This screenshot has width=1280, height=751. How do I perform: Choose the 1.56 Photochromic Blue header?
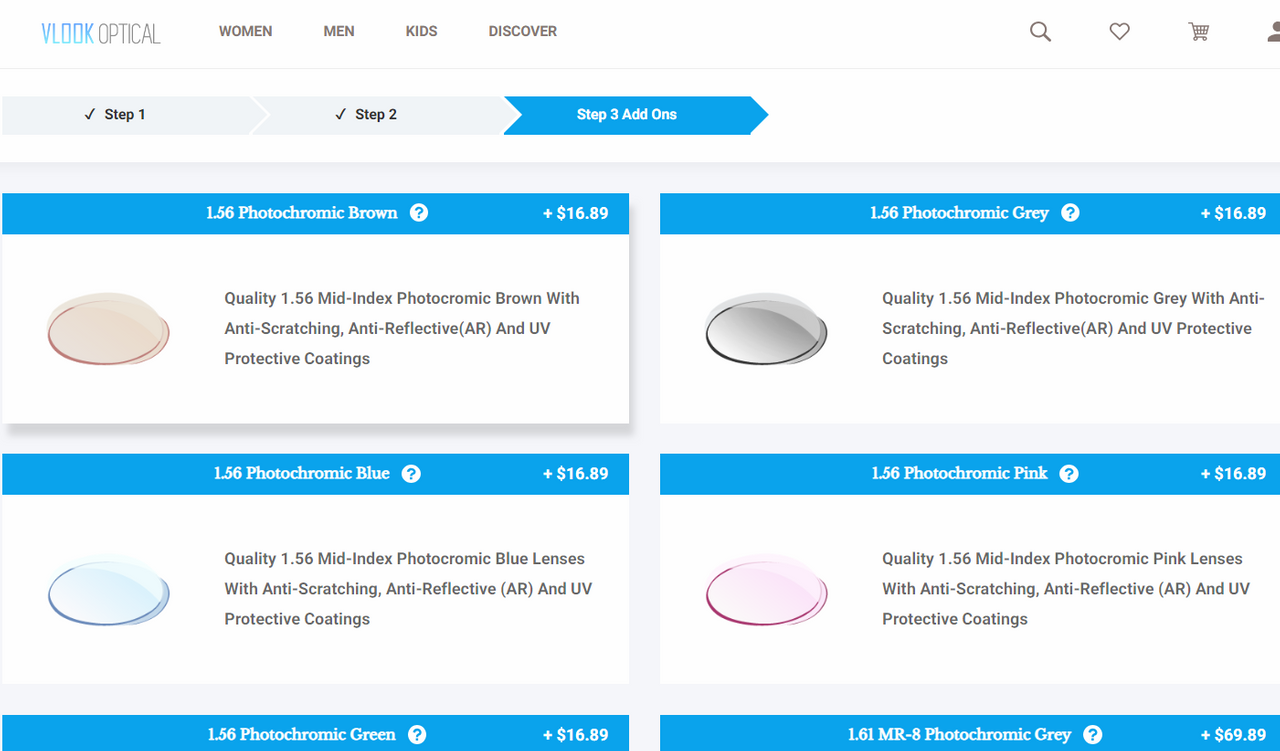(316, 474)
